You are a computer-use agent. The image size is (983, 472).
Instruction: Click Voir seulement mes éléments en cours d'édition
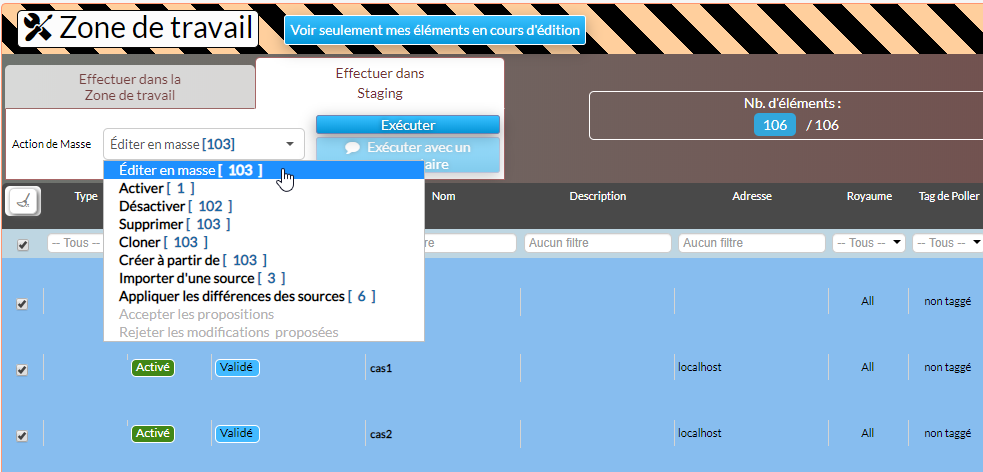pyautogui.click(x=435, y=30)
